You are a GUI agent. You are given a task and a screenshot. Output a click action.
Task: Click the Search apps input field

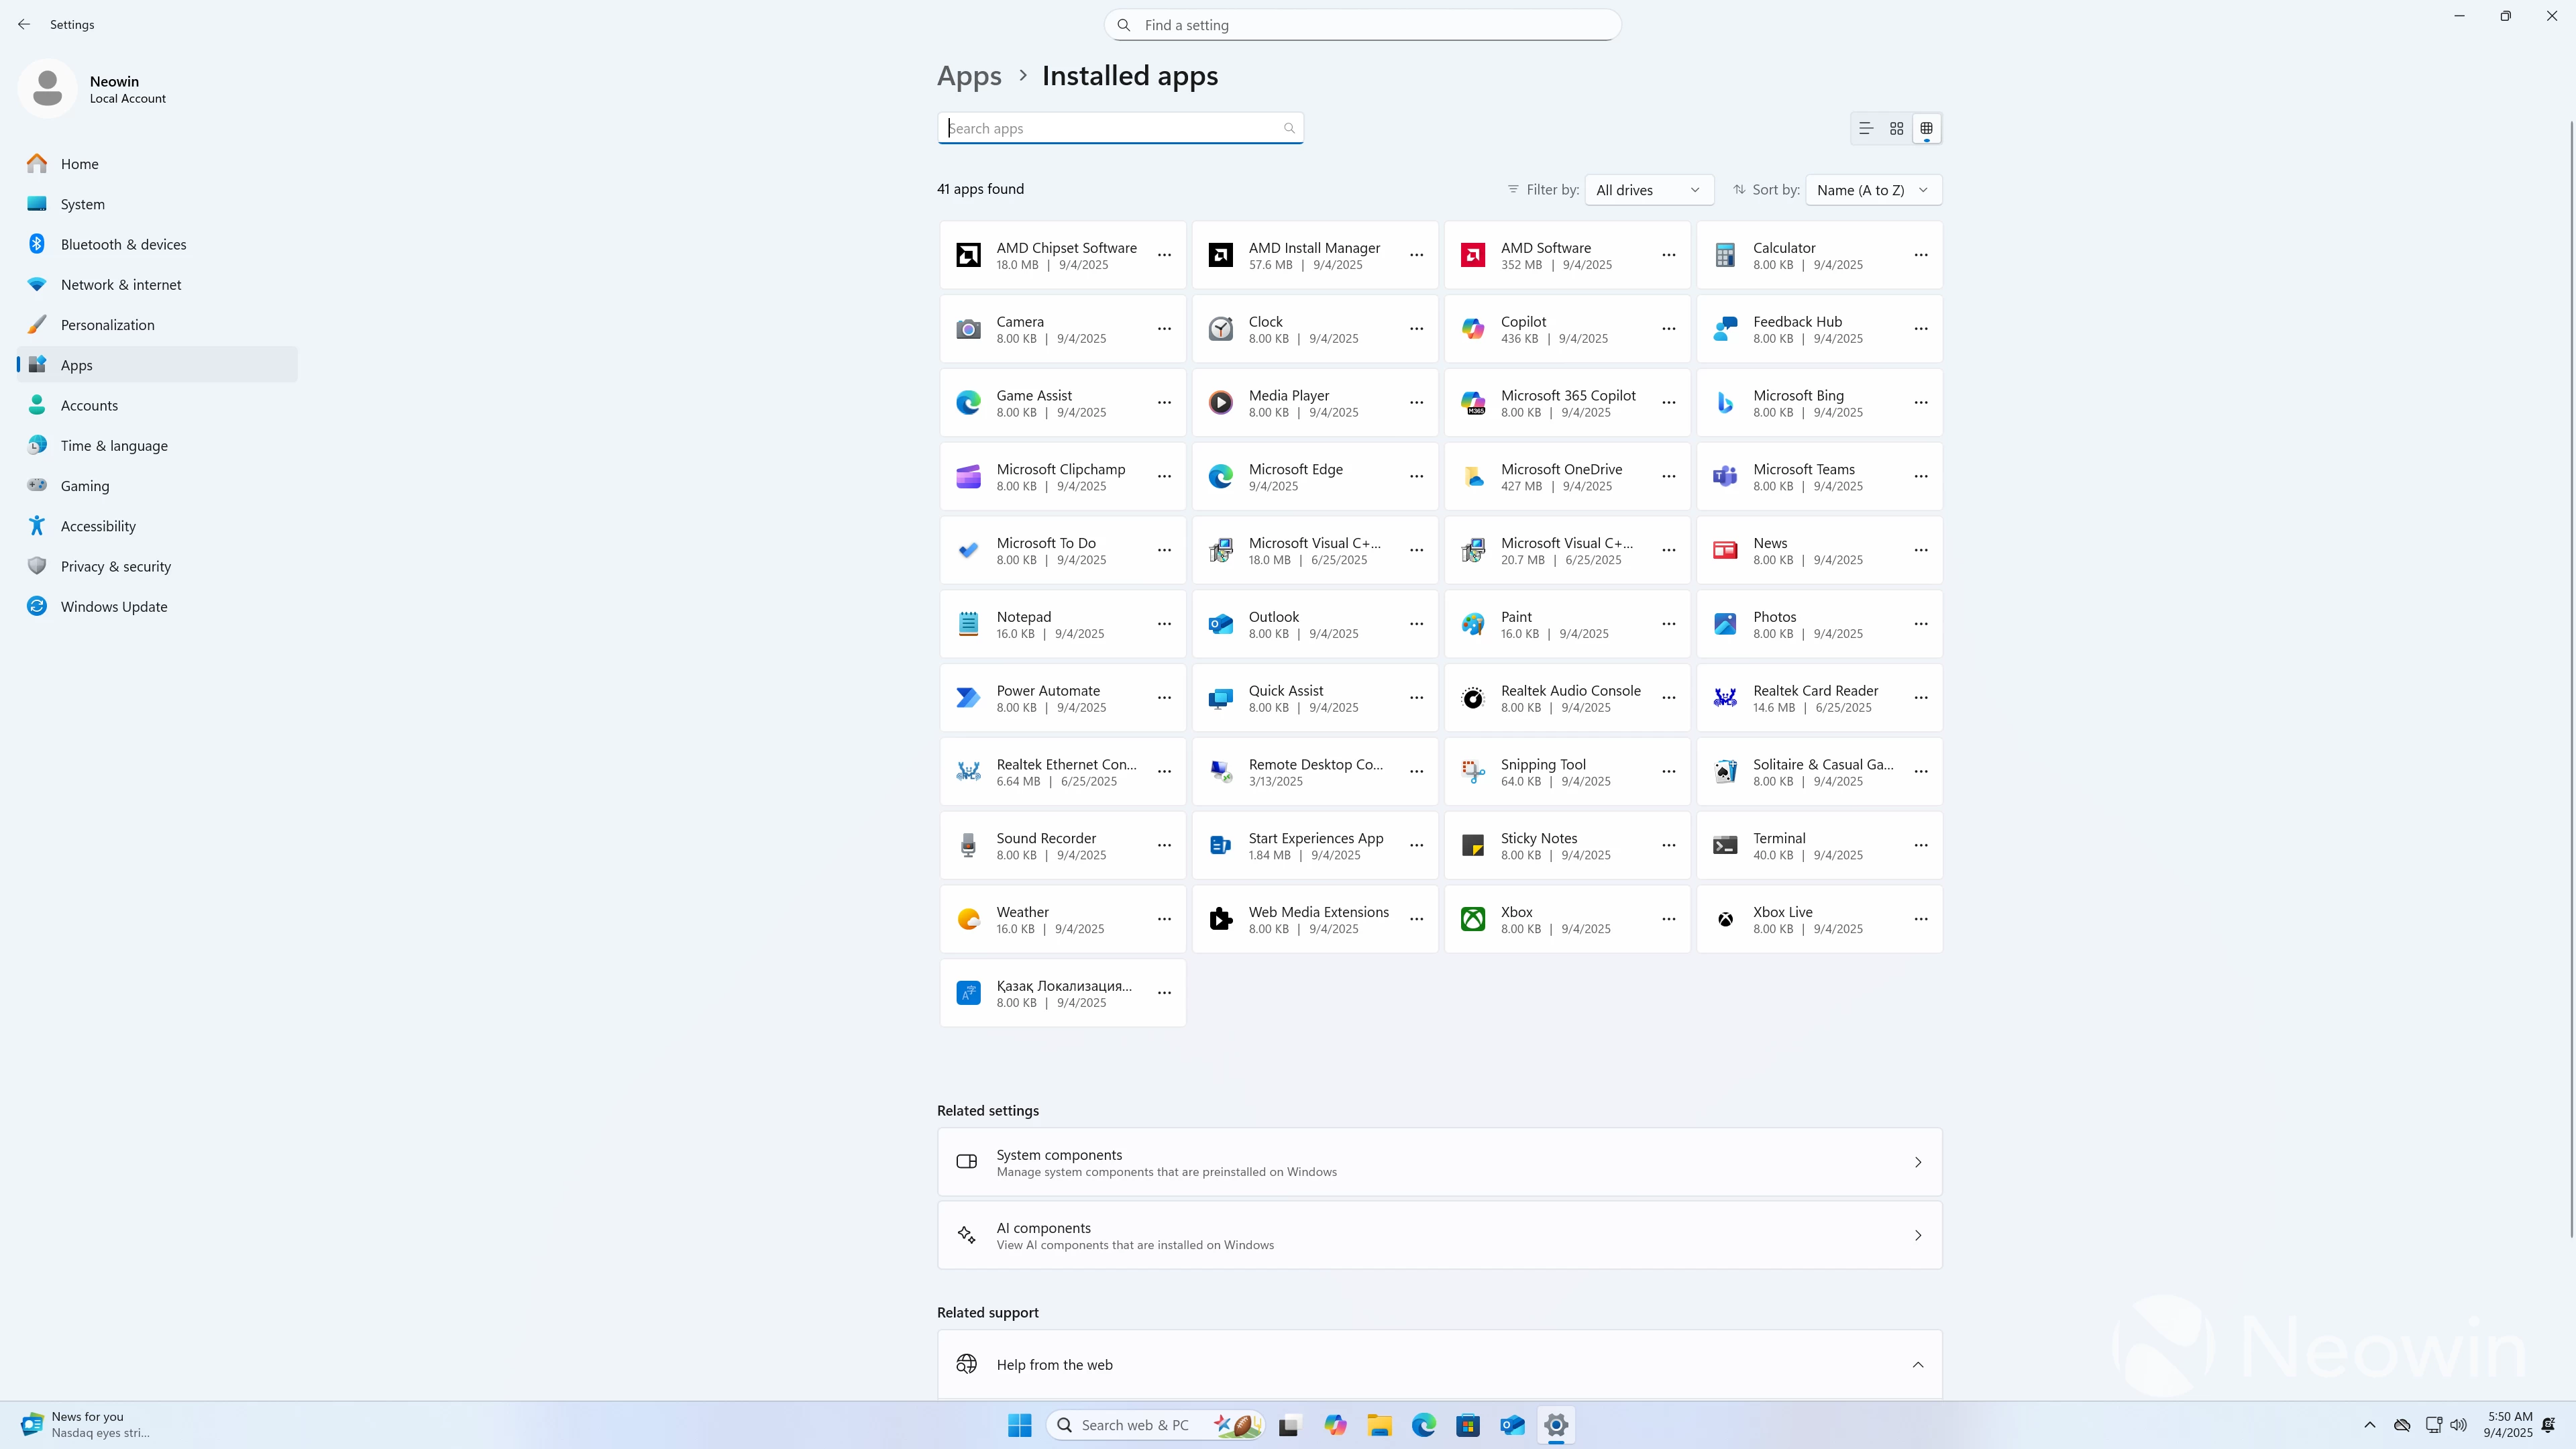click(1110, 128)
